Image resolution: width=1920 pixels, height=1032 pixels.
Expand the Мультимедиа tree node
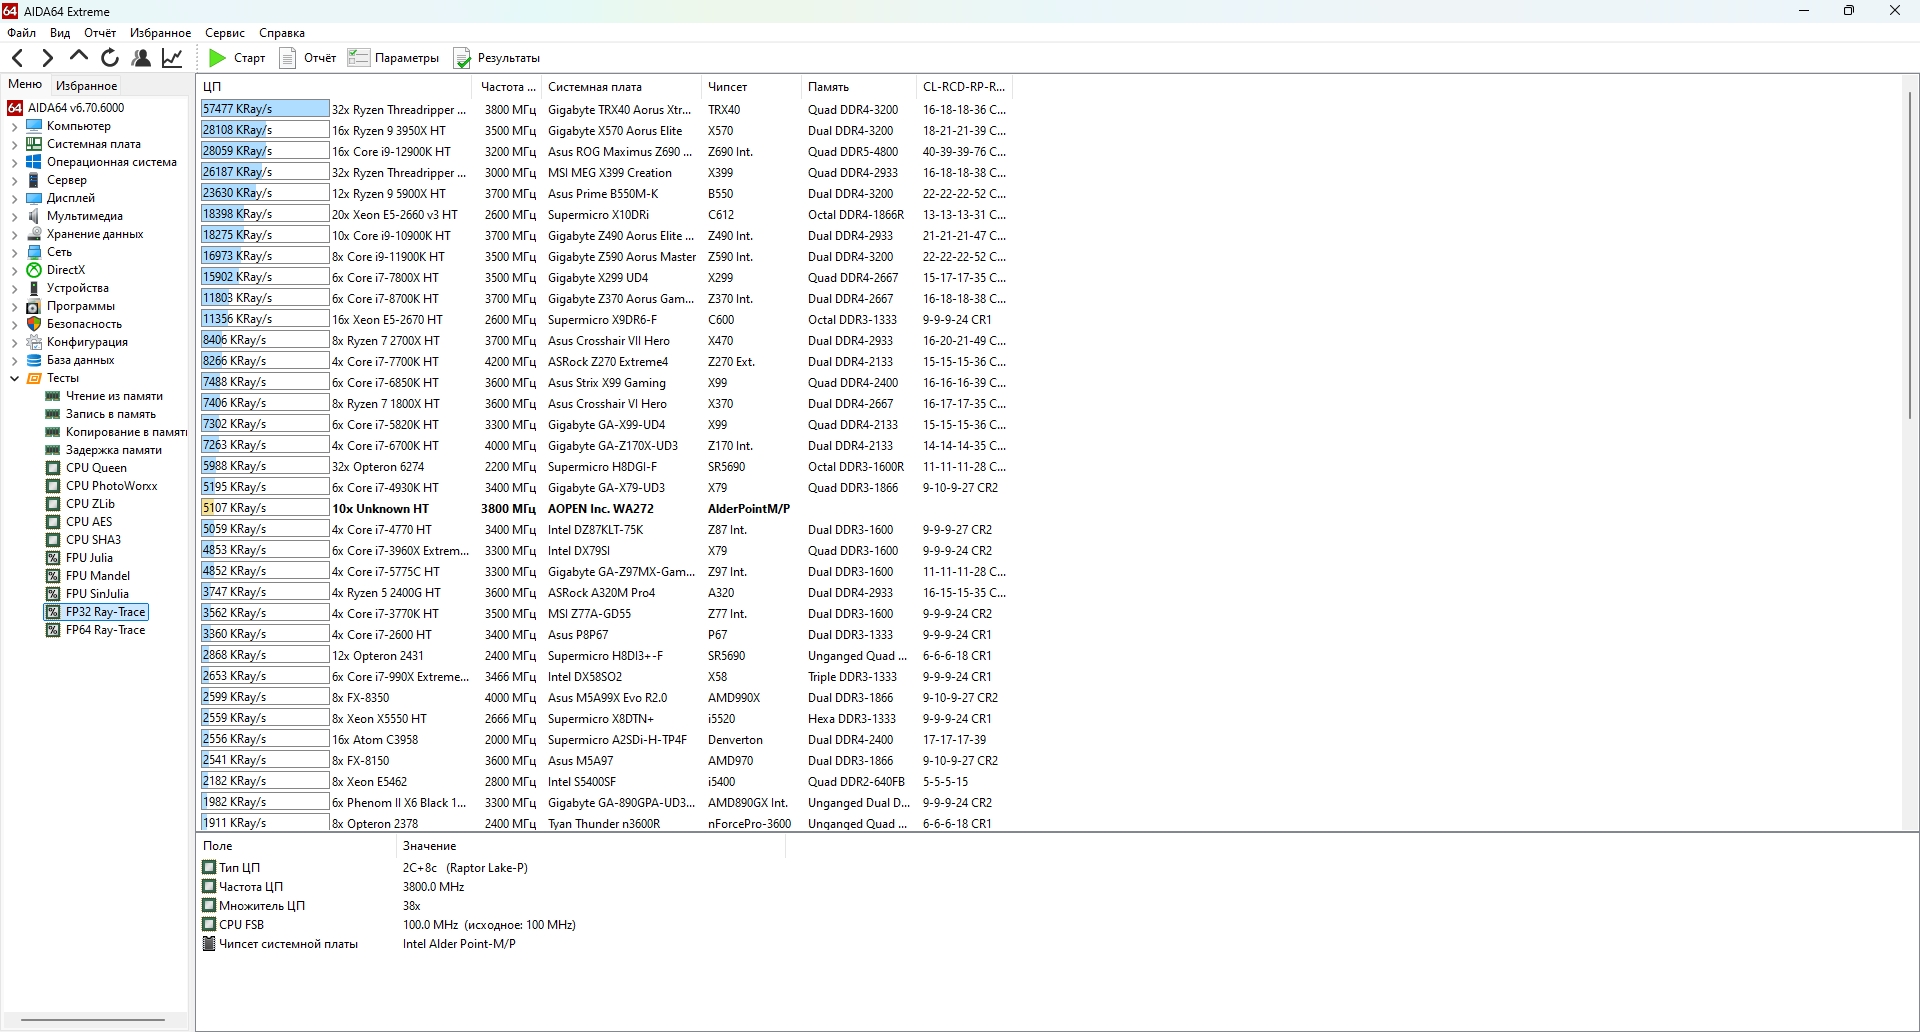pyautogui.click(x=14, y=217)
